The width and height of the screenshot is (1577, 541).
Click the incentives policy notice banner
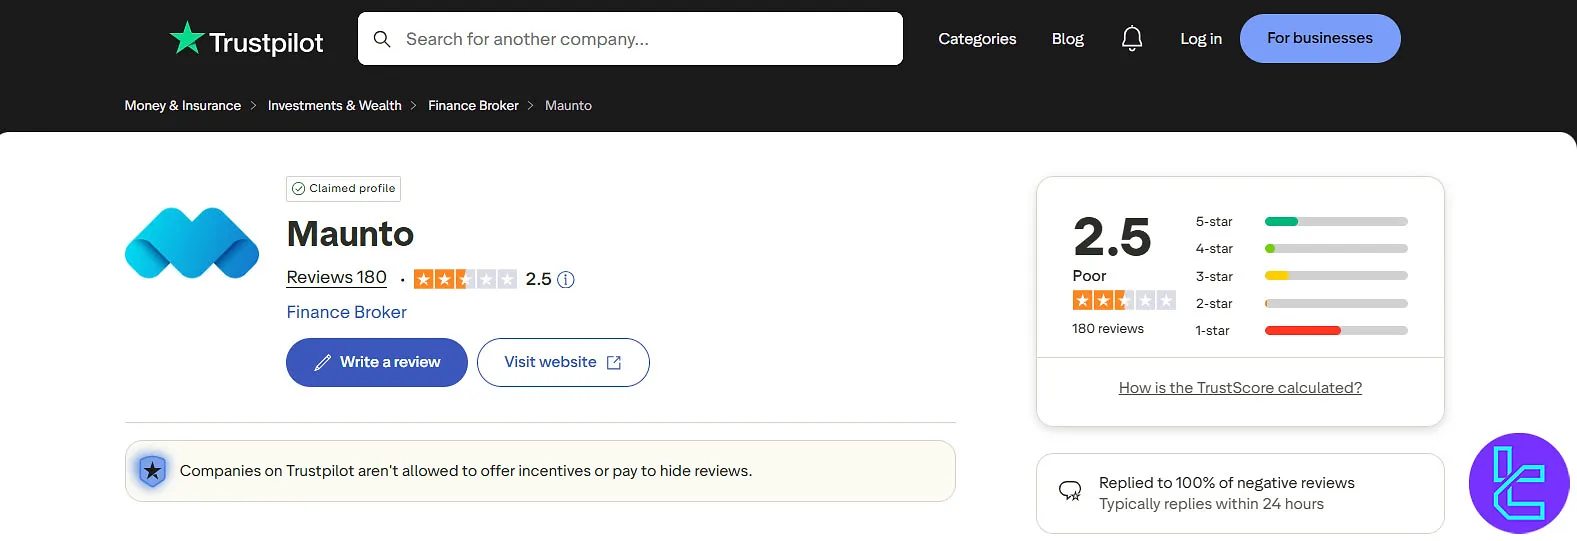[x=540, y=471]
